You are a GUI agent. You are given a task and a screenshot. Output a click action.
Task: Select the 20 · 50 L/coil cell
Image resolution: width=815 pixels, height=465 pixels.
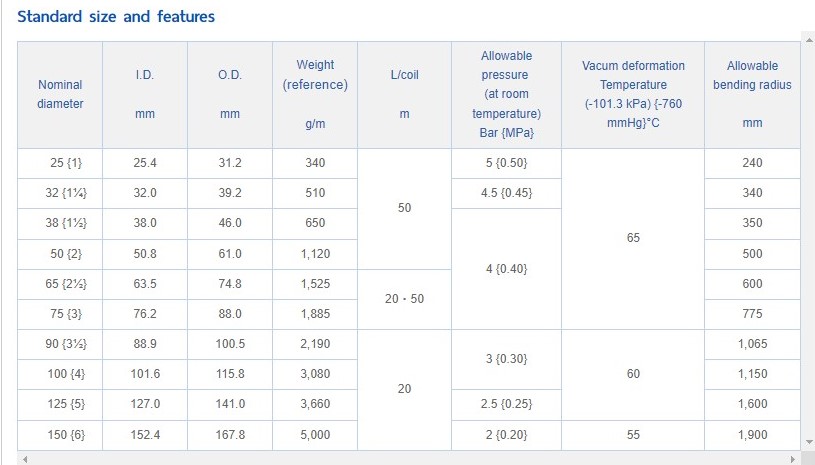pos(404,299)
